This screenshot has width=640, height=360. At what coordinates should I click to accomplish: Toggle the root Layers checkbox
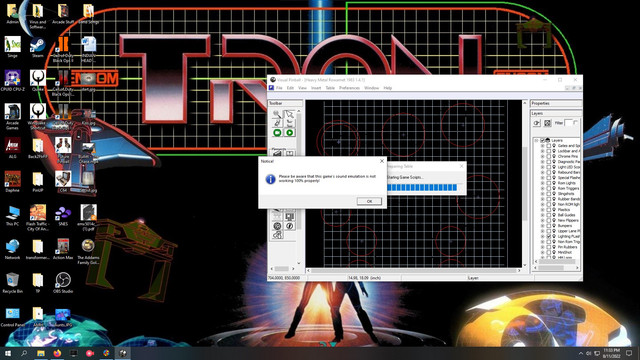click(542, 140)
